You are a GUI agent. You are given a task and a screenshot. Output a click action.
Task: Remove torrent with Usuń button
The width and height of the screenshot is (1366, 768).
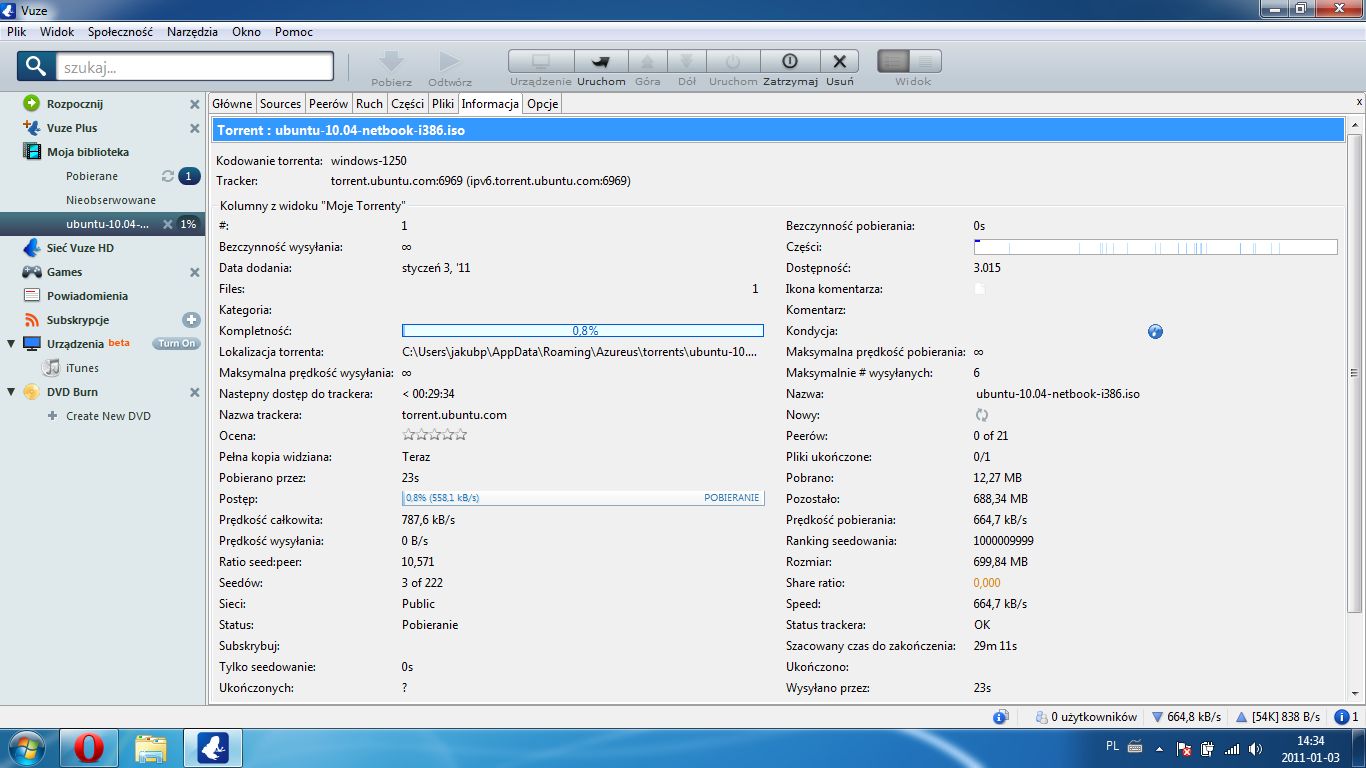[x=840, y=62]
